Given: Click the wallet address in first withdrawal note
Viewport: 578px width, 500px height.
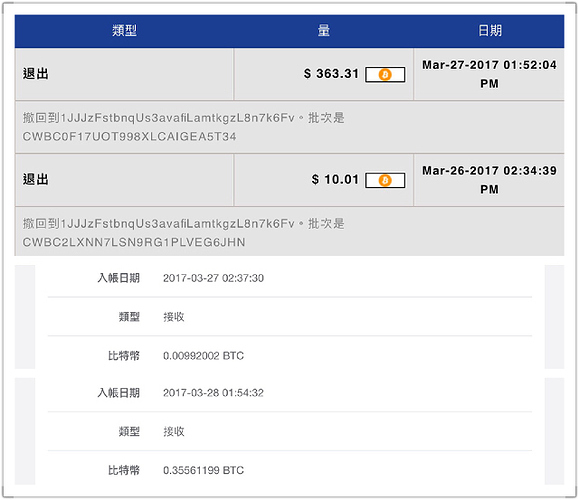Looking at the screenshot, I should click(177, 118).
